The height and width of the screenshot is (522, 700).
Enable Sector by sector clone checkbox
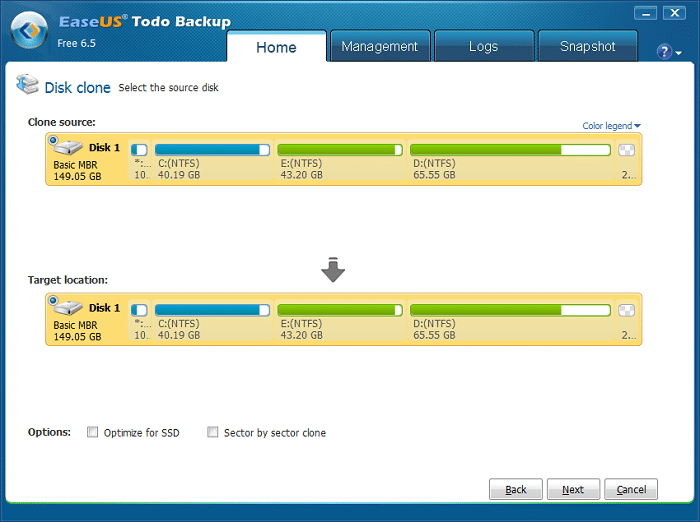pos(212,432)
